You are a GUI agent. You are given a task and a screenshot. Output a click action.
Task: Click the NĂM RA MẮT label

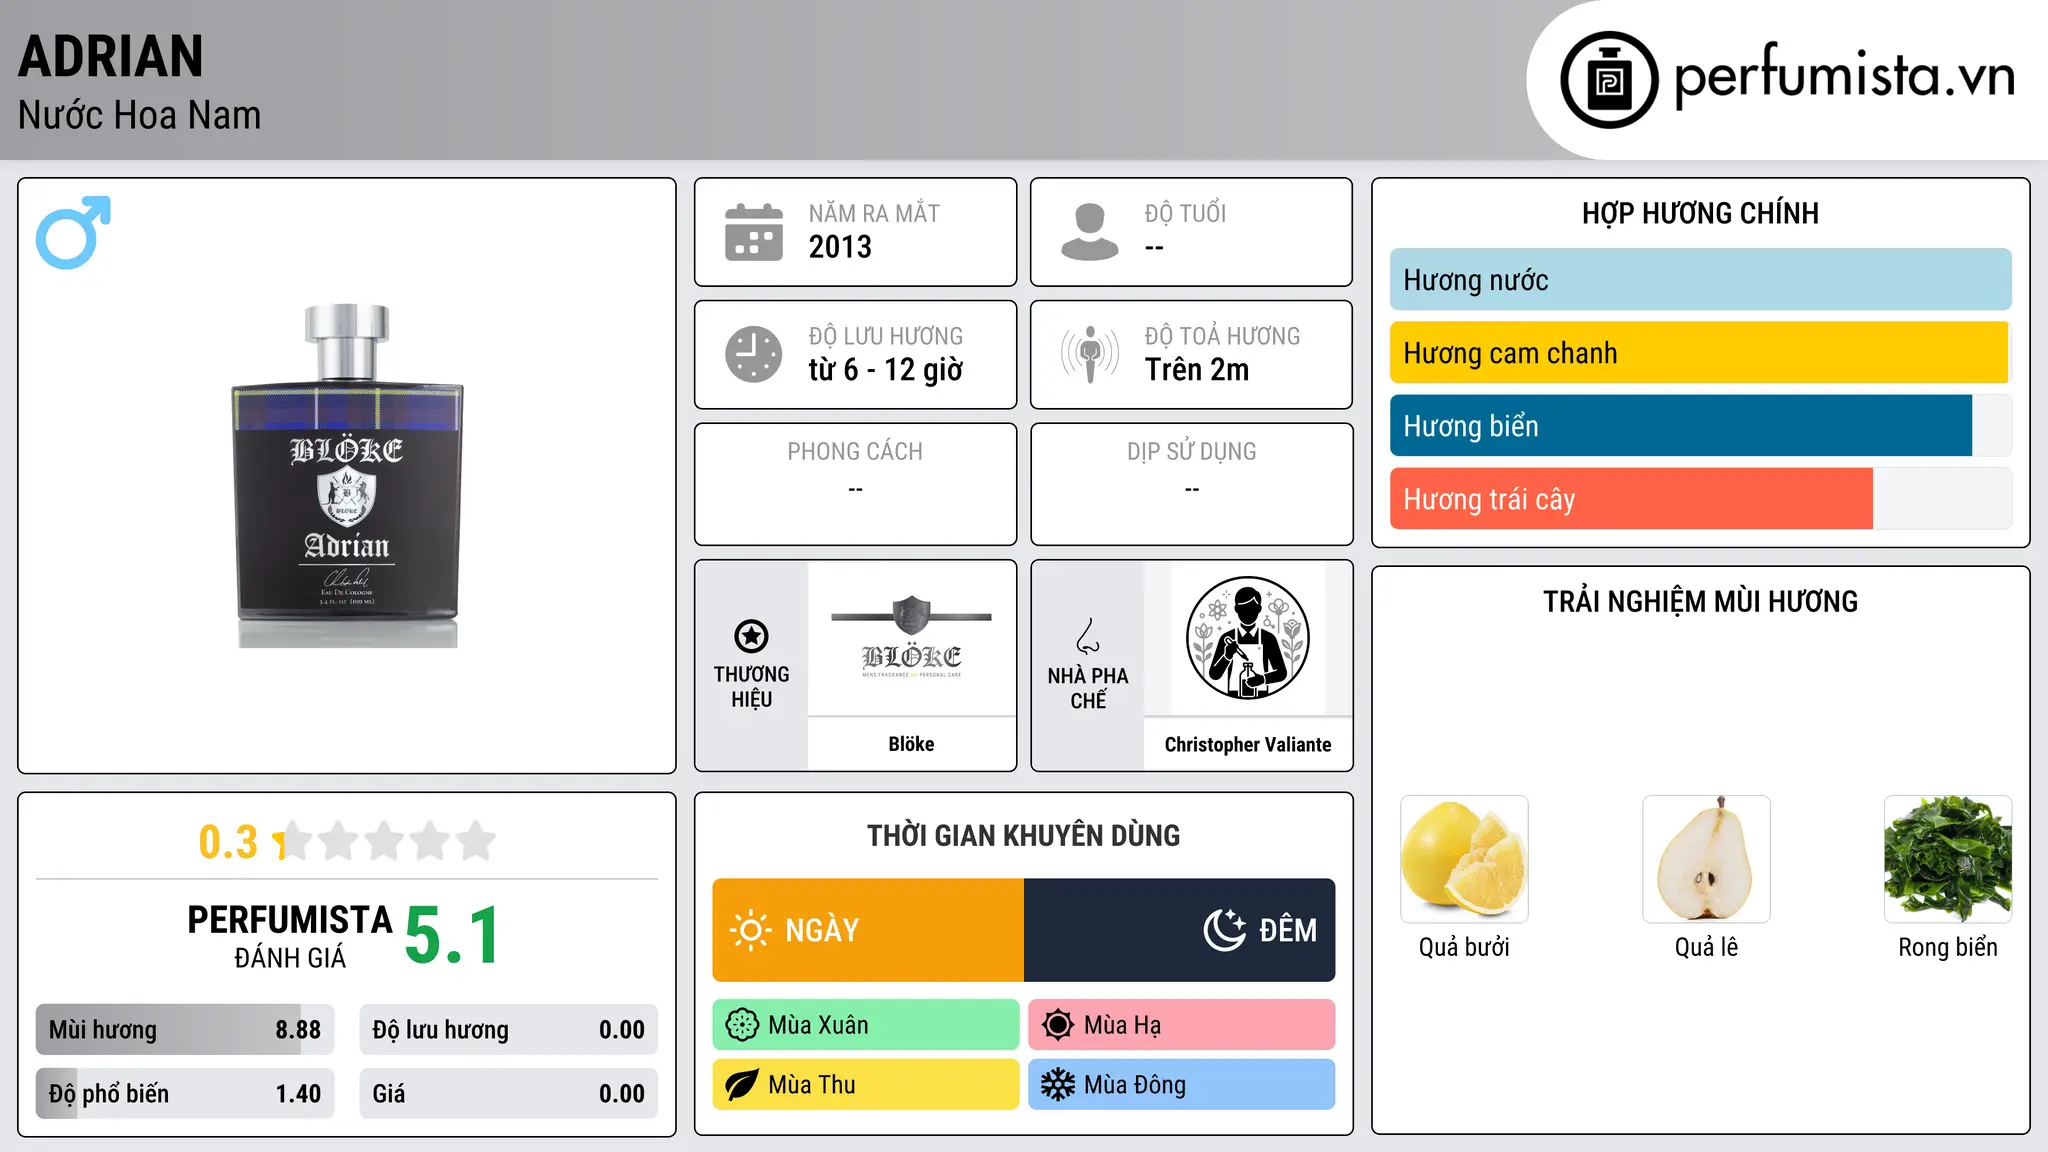click(874, 214)
